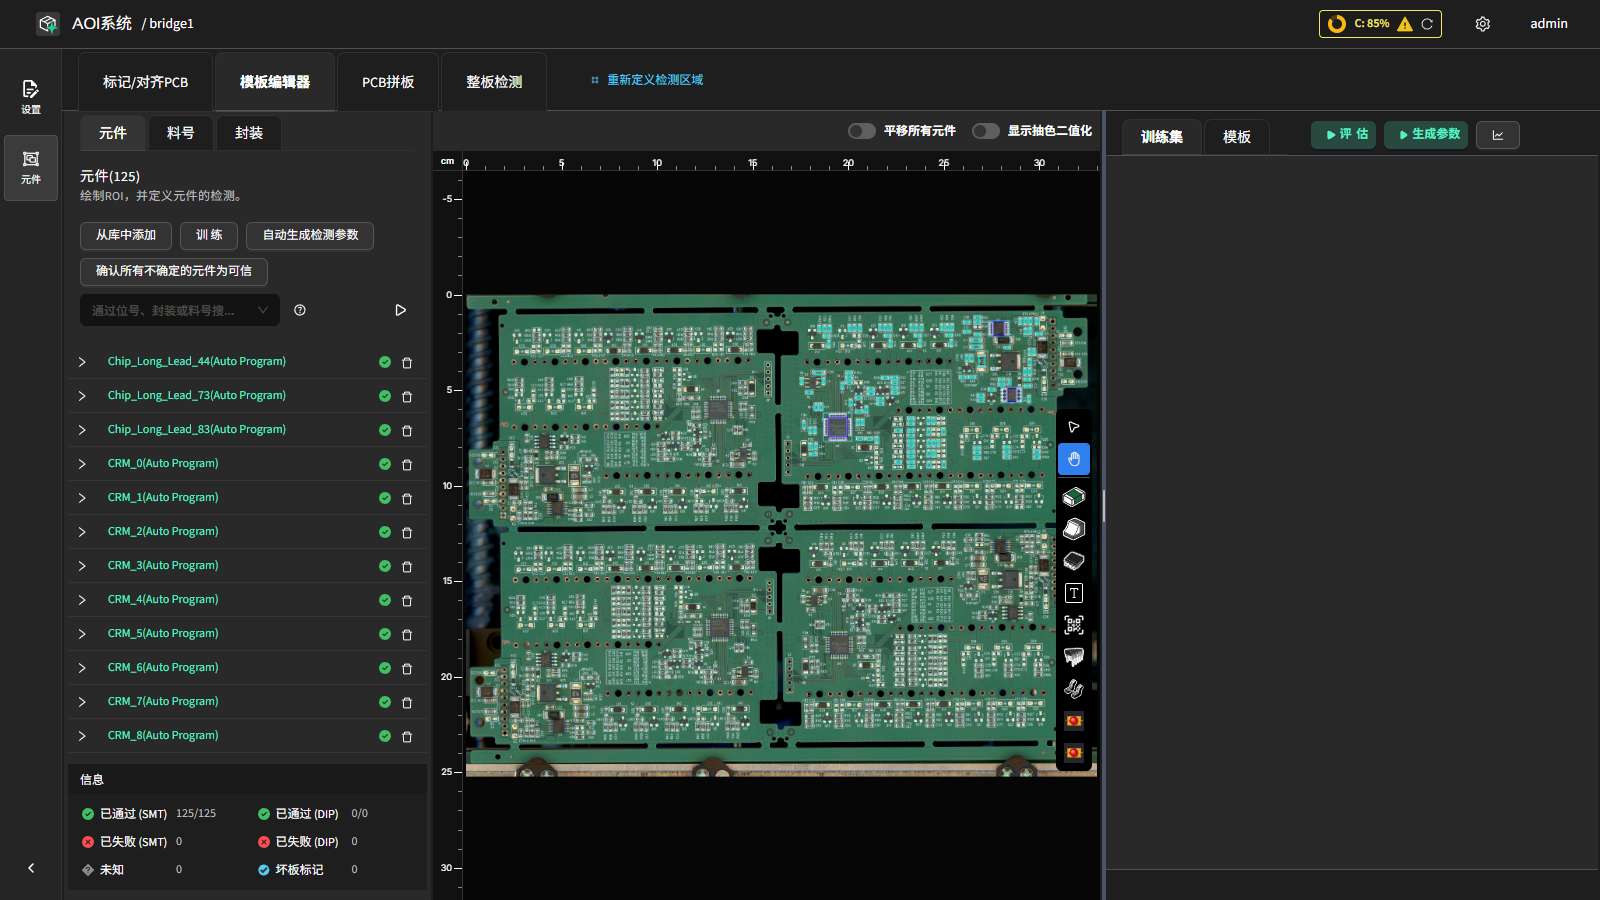Image resolution: width=1600 pixels, height=900 pixels.
Task: Delete the CRM_0 component entry
Action: tap(407, 465)
